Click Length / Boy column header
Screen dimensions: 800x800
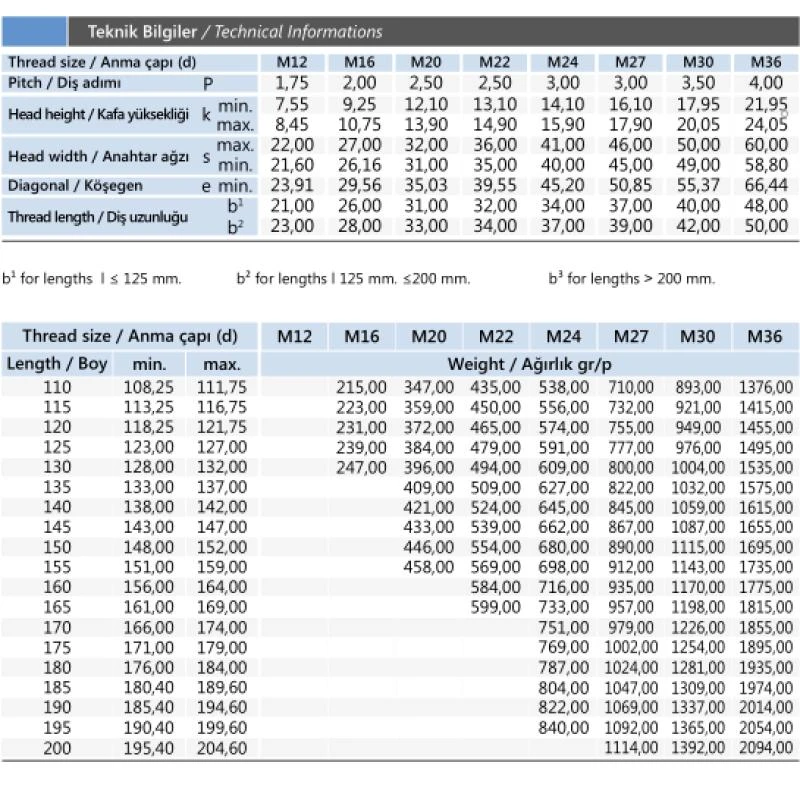[57, 364]
